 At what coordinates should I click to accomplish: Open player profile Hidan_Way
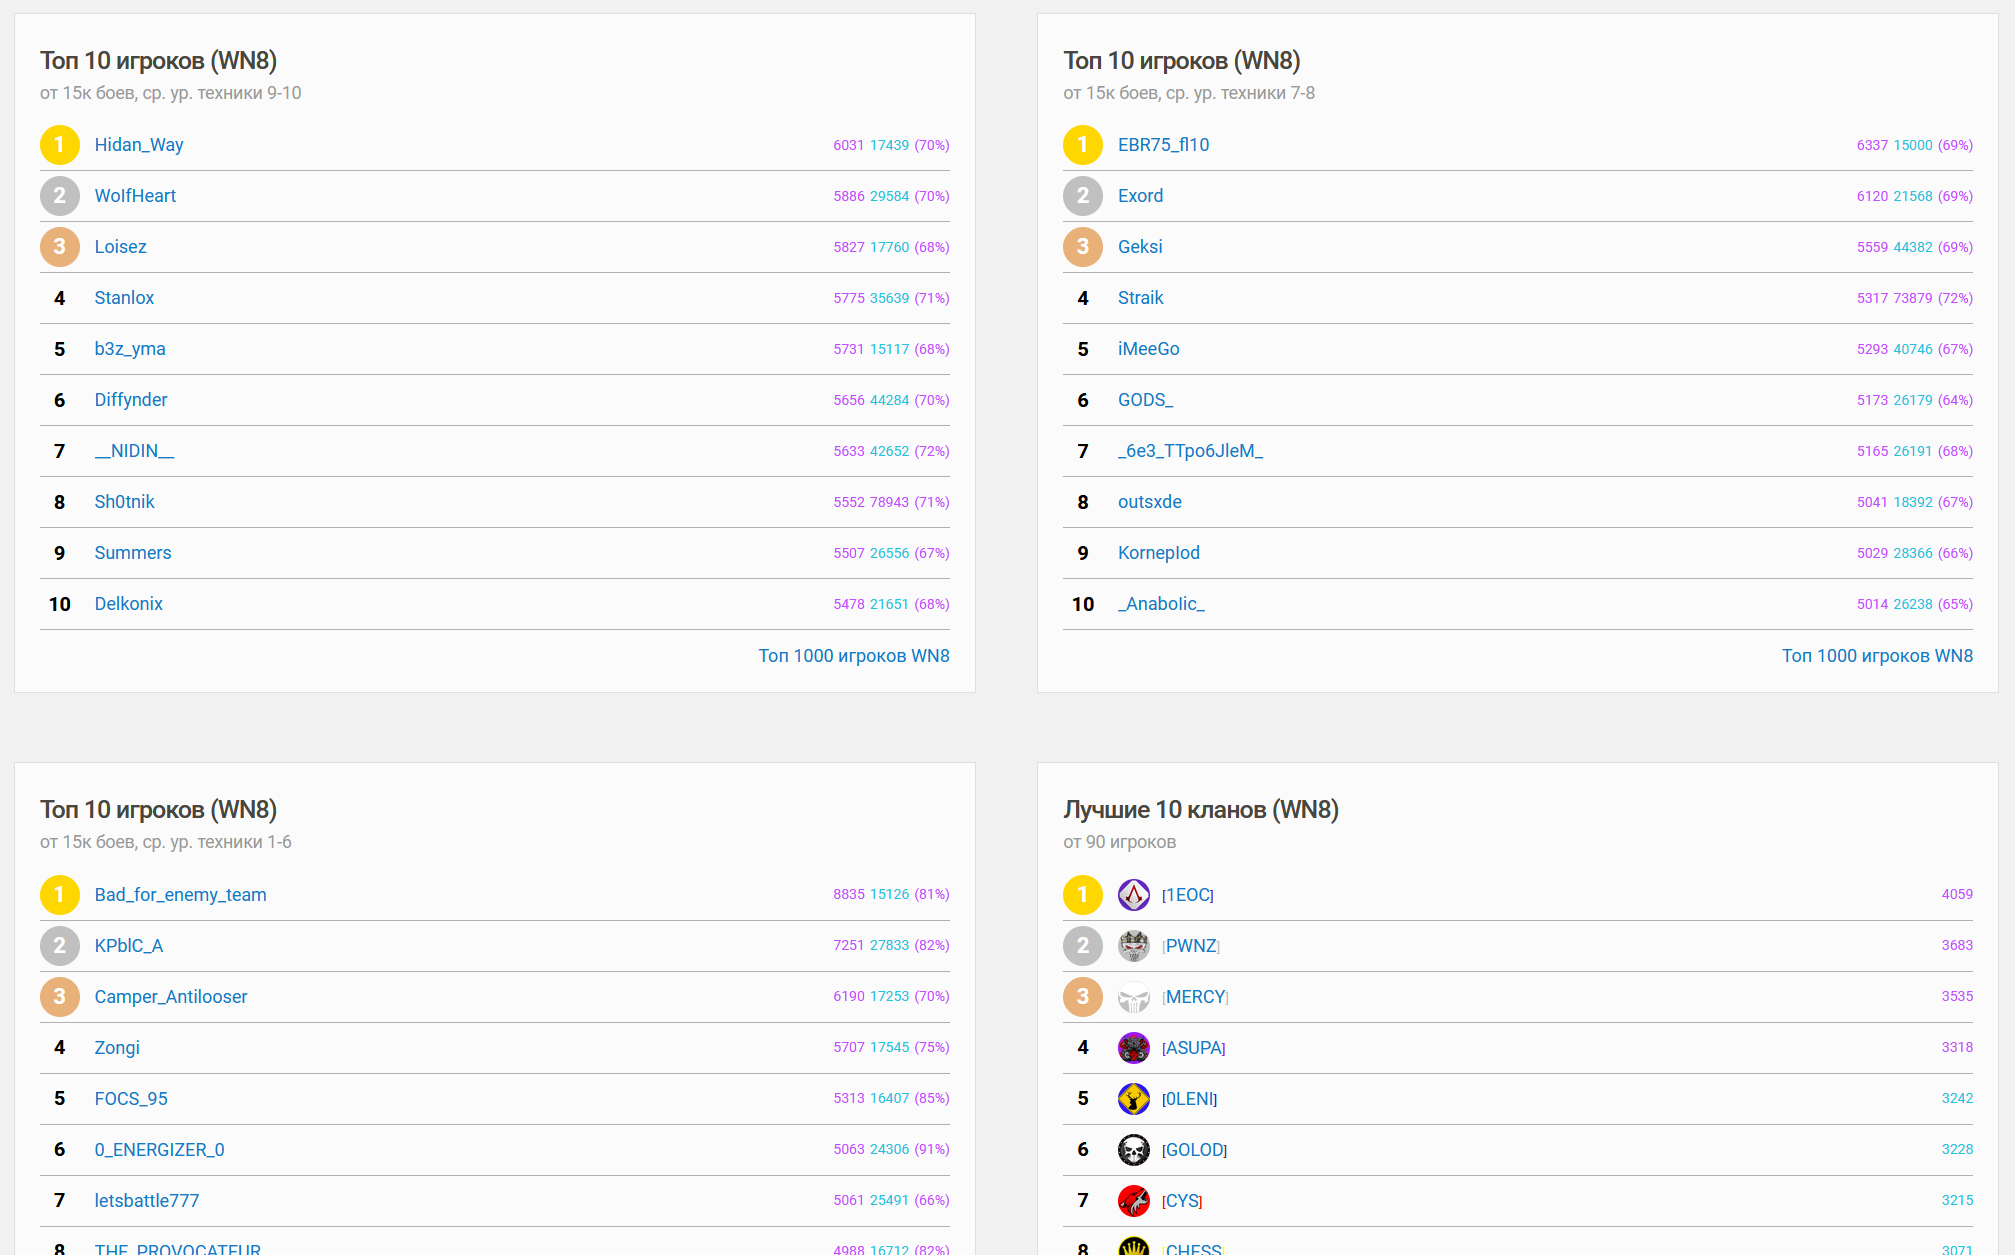[x=139, y=145]
